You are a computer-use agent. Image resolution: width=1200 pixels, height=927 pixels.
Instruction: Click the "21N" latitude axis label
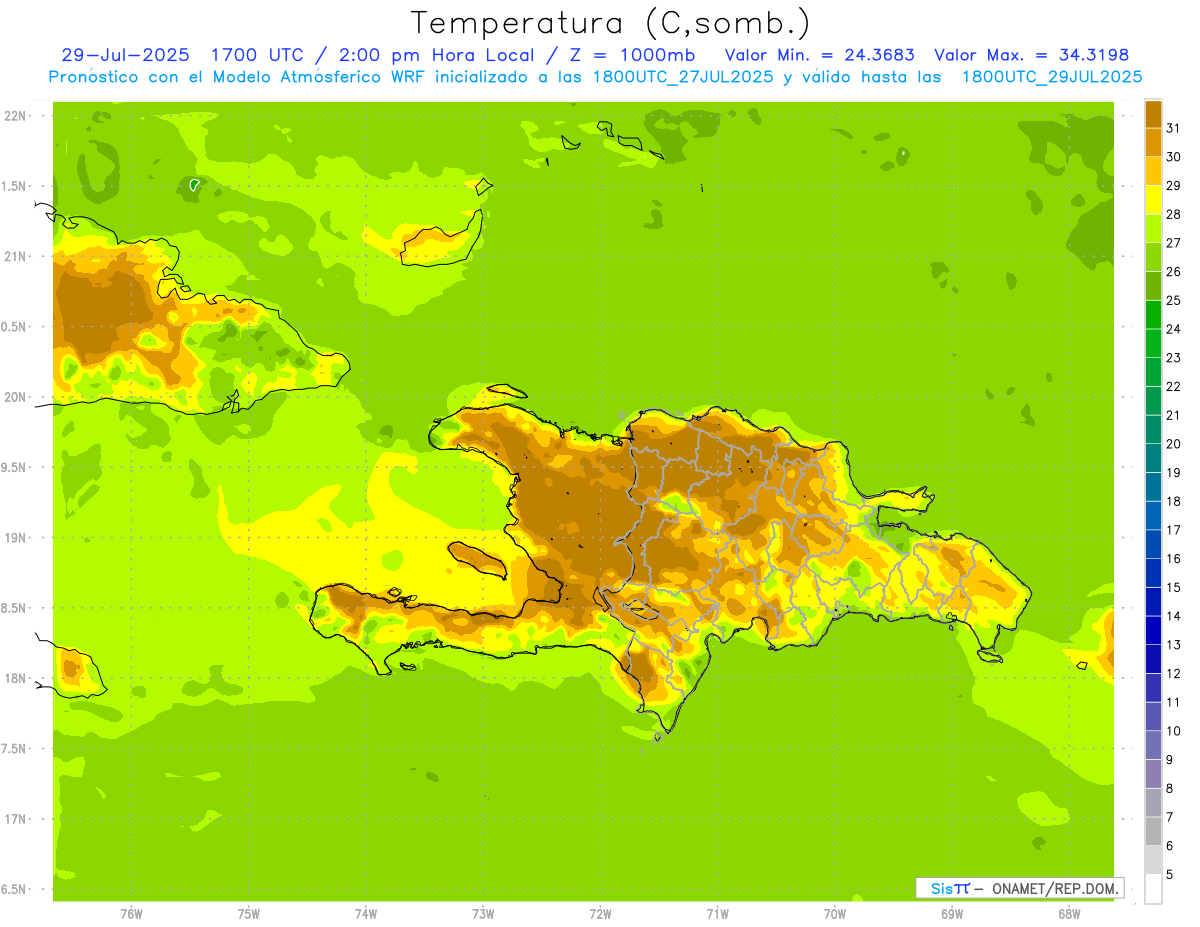[16, 256]
